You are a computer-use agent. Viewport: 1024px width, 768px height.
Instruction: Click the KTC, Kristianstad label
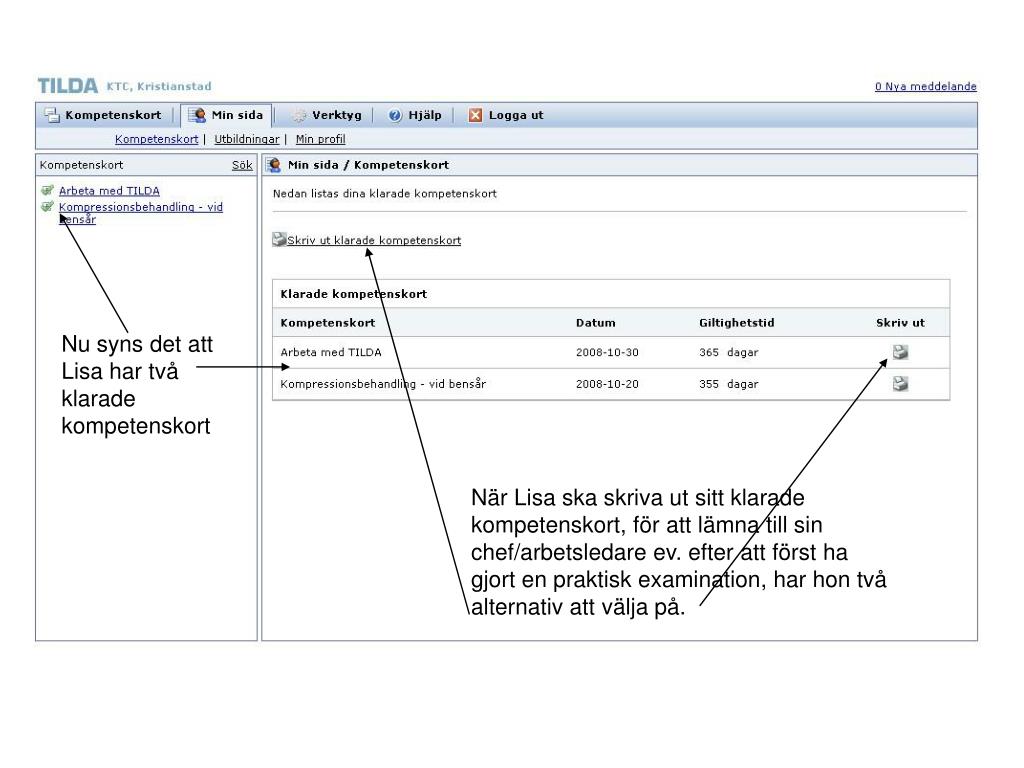(159, 86)
